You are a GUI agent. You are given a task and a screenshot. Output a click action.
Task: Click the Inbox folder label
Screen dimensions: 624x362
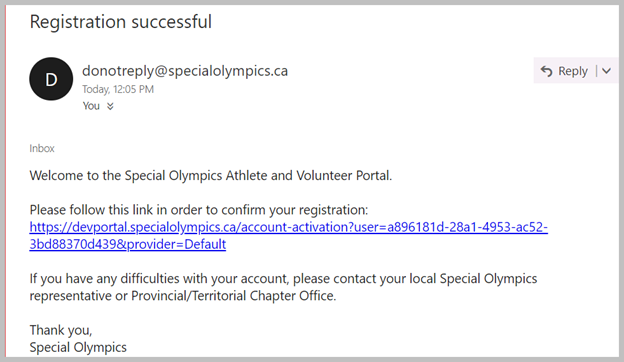tap(42, 148)
